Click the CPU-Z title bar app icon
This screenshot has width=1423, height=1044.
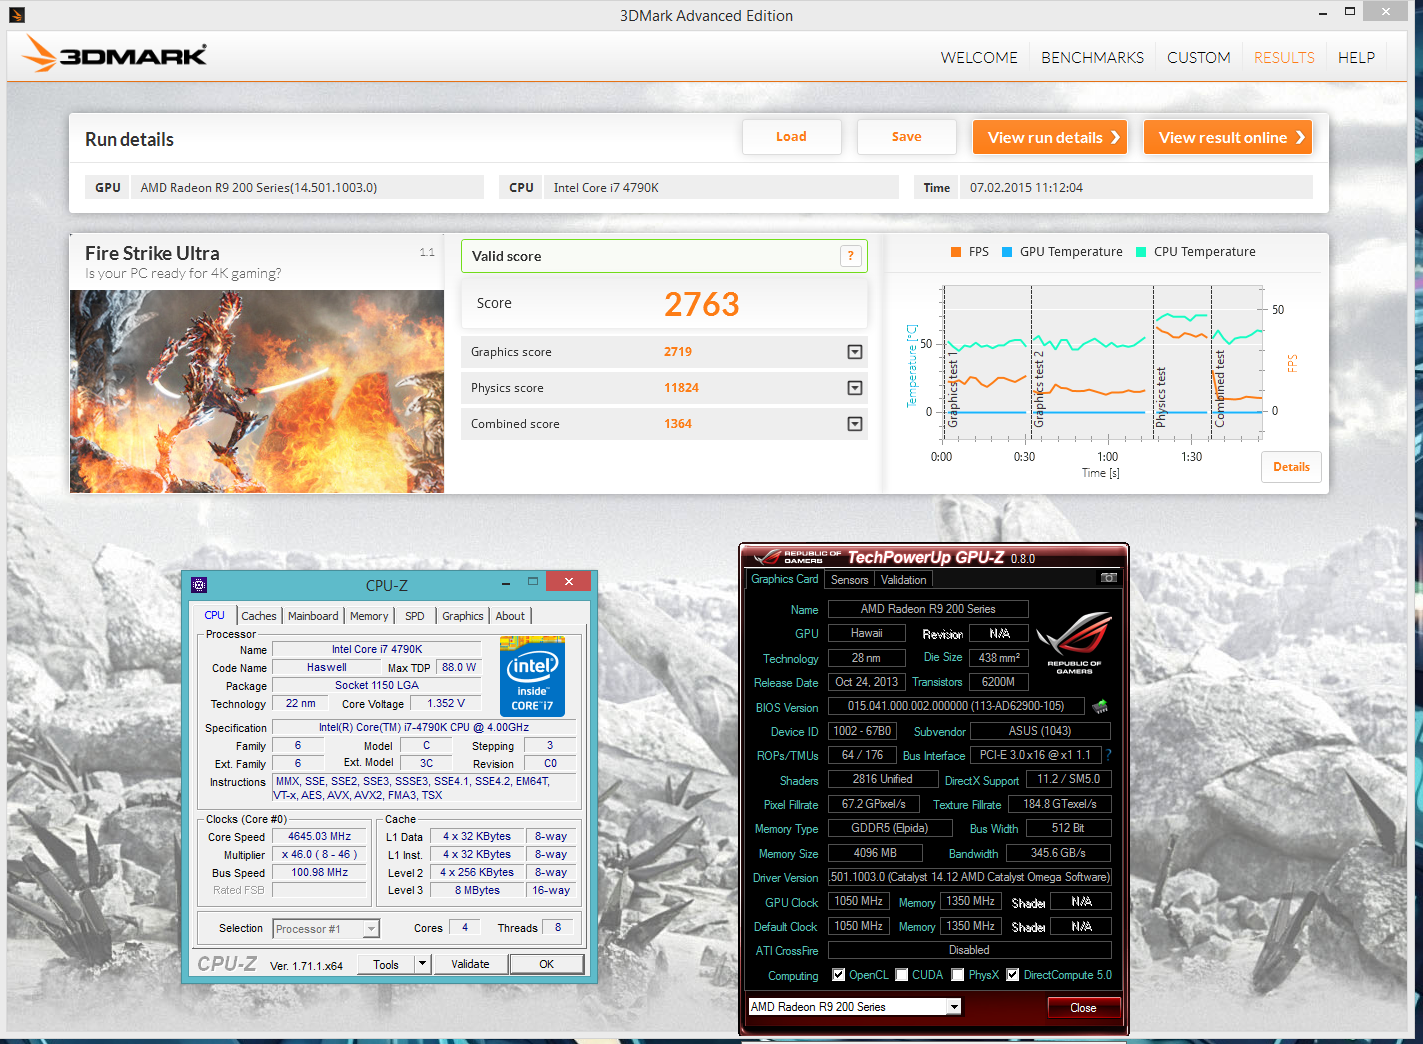(198, 585)
